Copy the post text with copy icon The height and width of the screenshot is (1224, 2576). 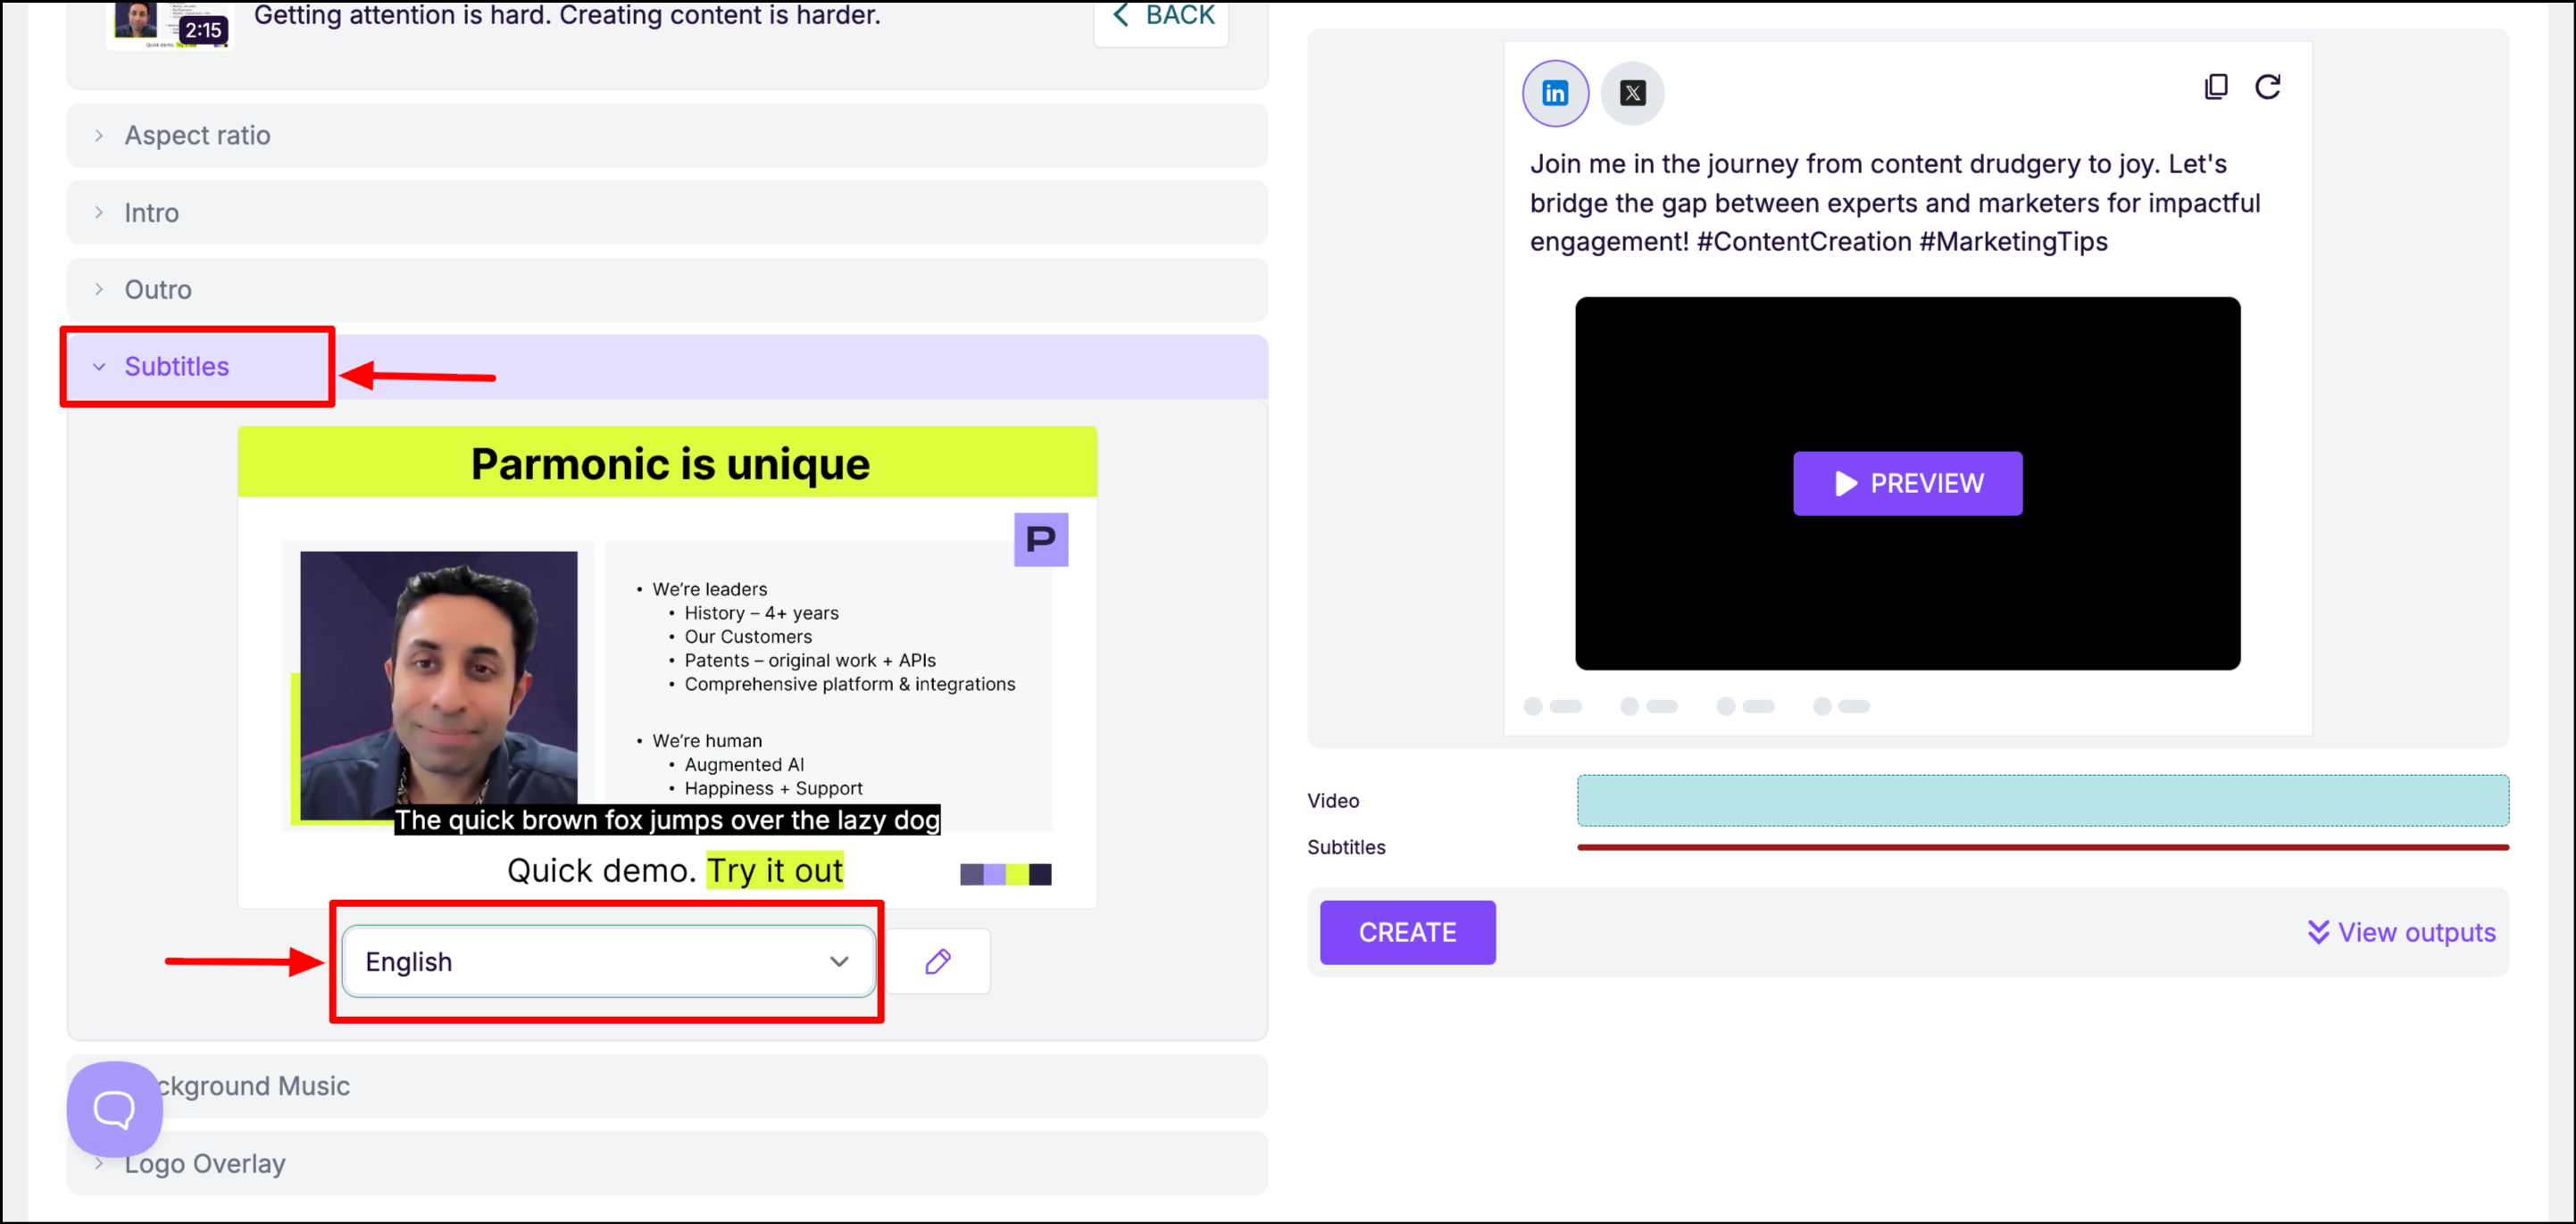click(x=2215, y=87)
